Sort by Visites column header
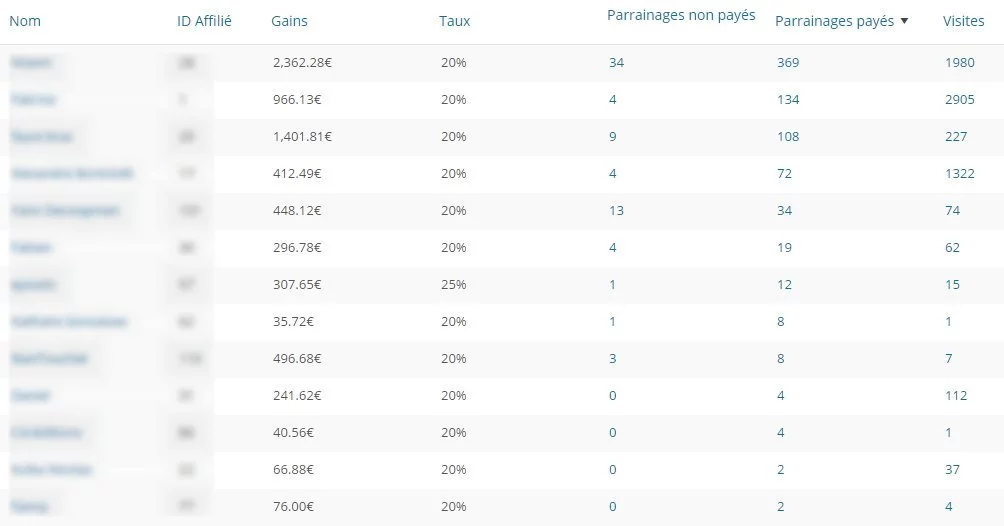Viewport: 1004px width, 526px height. point(964,21)
